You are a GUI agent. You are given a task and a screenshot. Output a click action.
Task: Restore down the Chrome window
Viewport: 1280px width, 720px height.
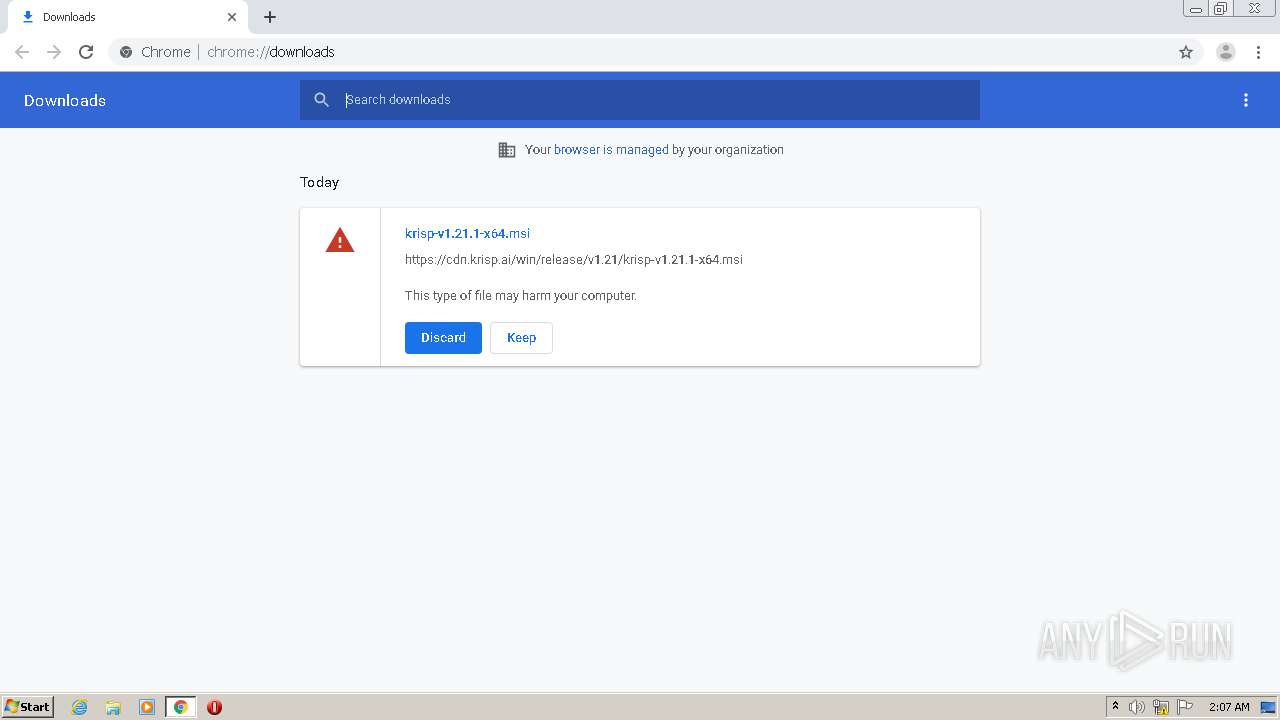tap(1221, 9)
